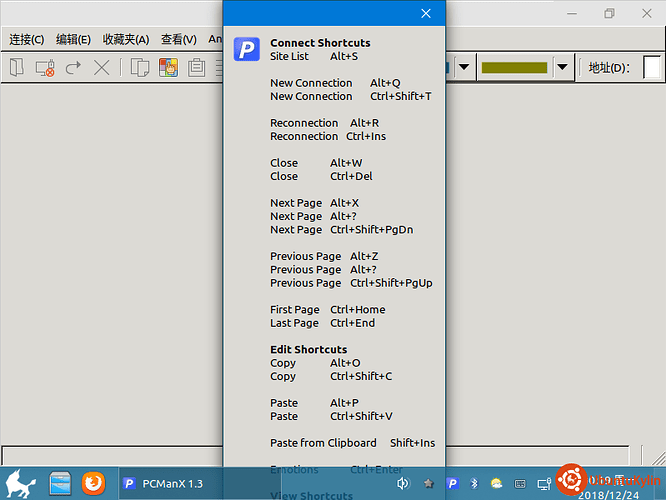Open the site list book icon
Screen dimensions: 666x500
[17, 68]
